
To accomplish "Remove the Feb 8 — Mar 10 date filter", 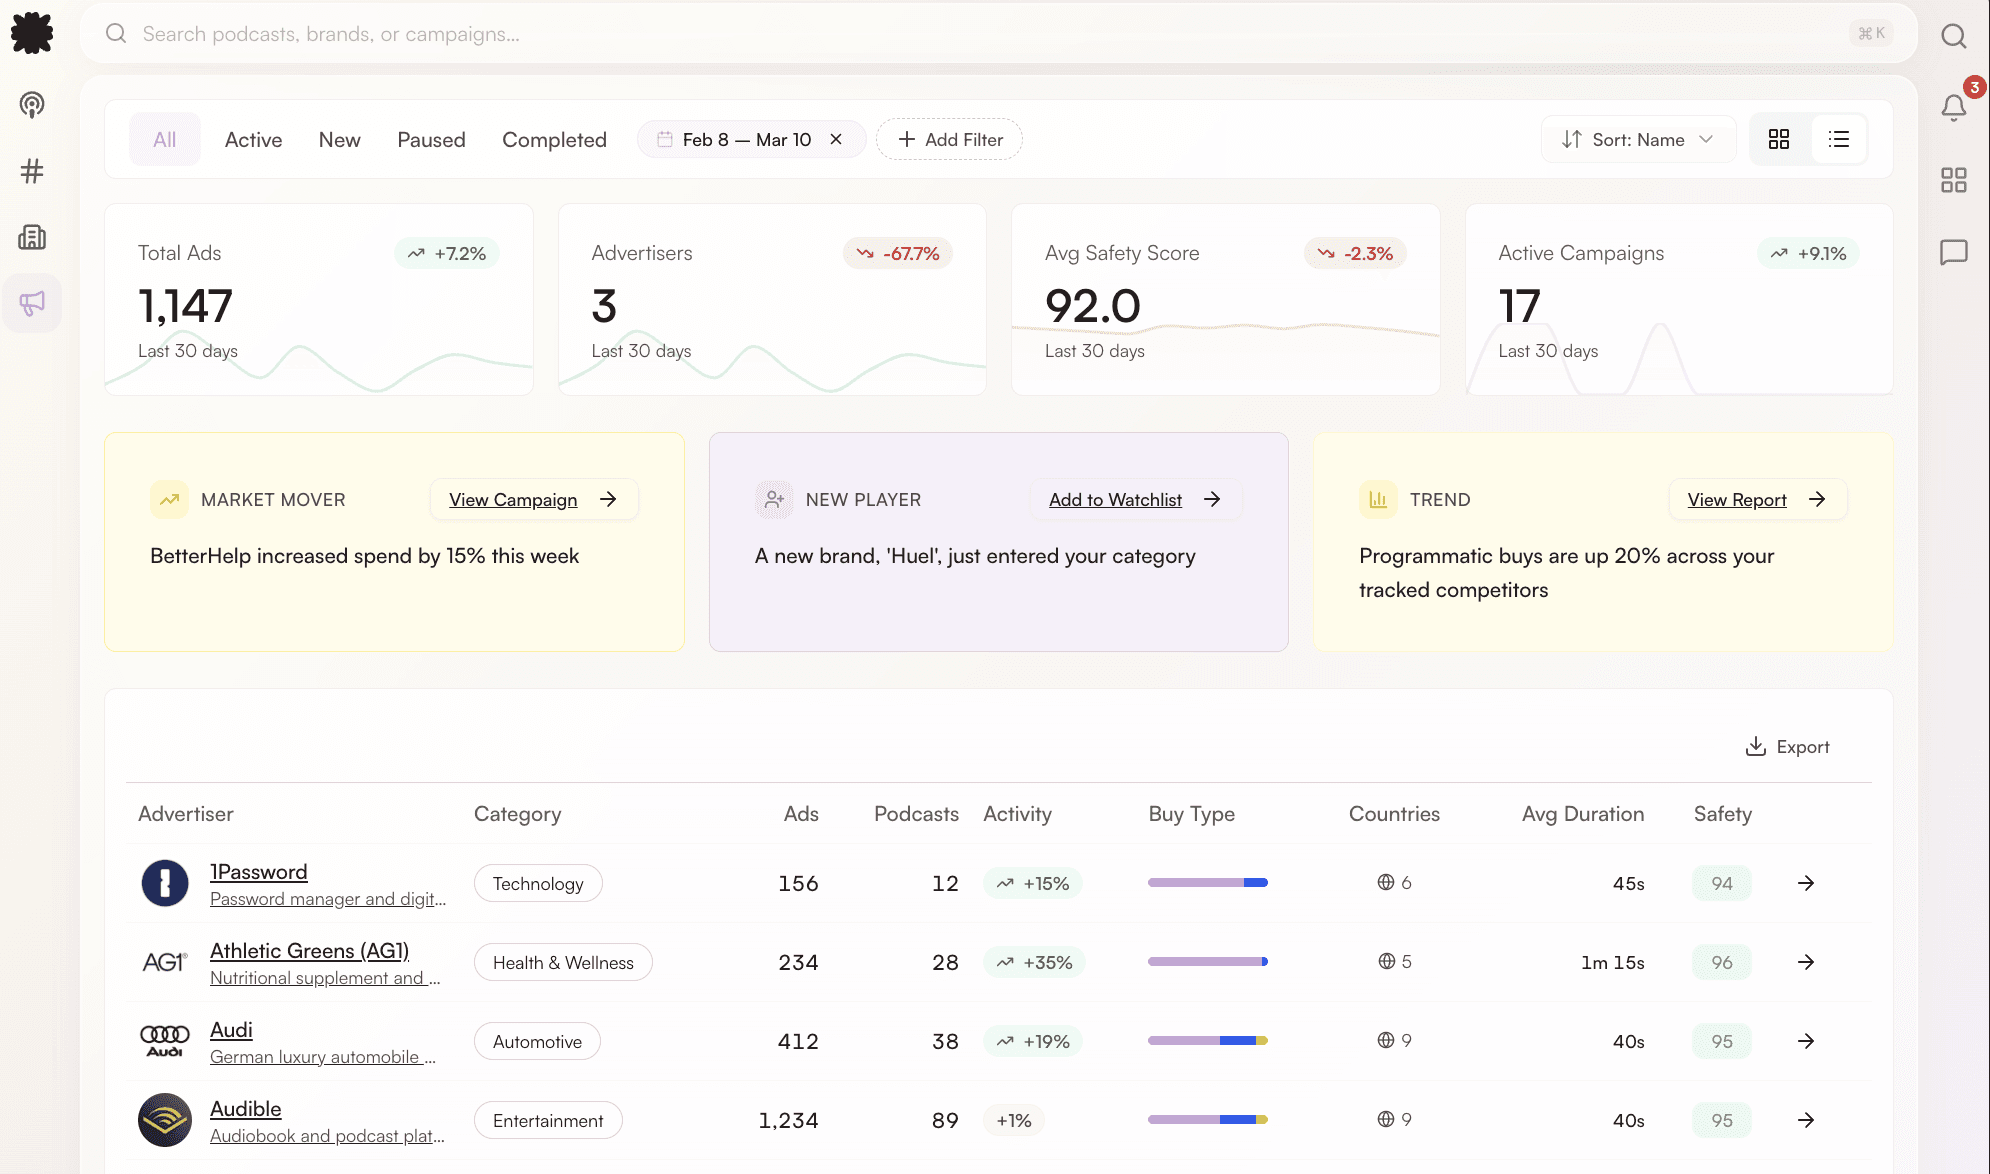I will pyautogui.click(x=836, y=139).
